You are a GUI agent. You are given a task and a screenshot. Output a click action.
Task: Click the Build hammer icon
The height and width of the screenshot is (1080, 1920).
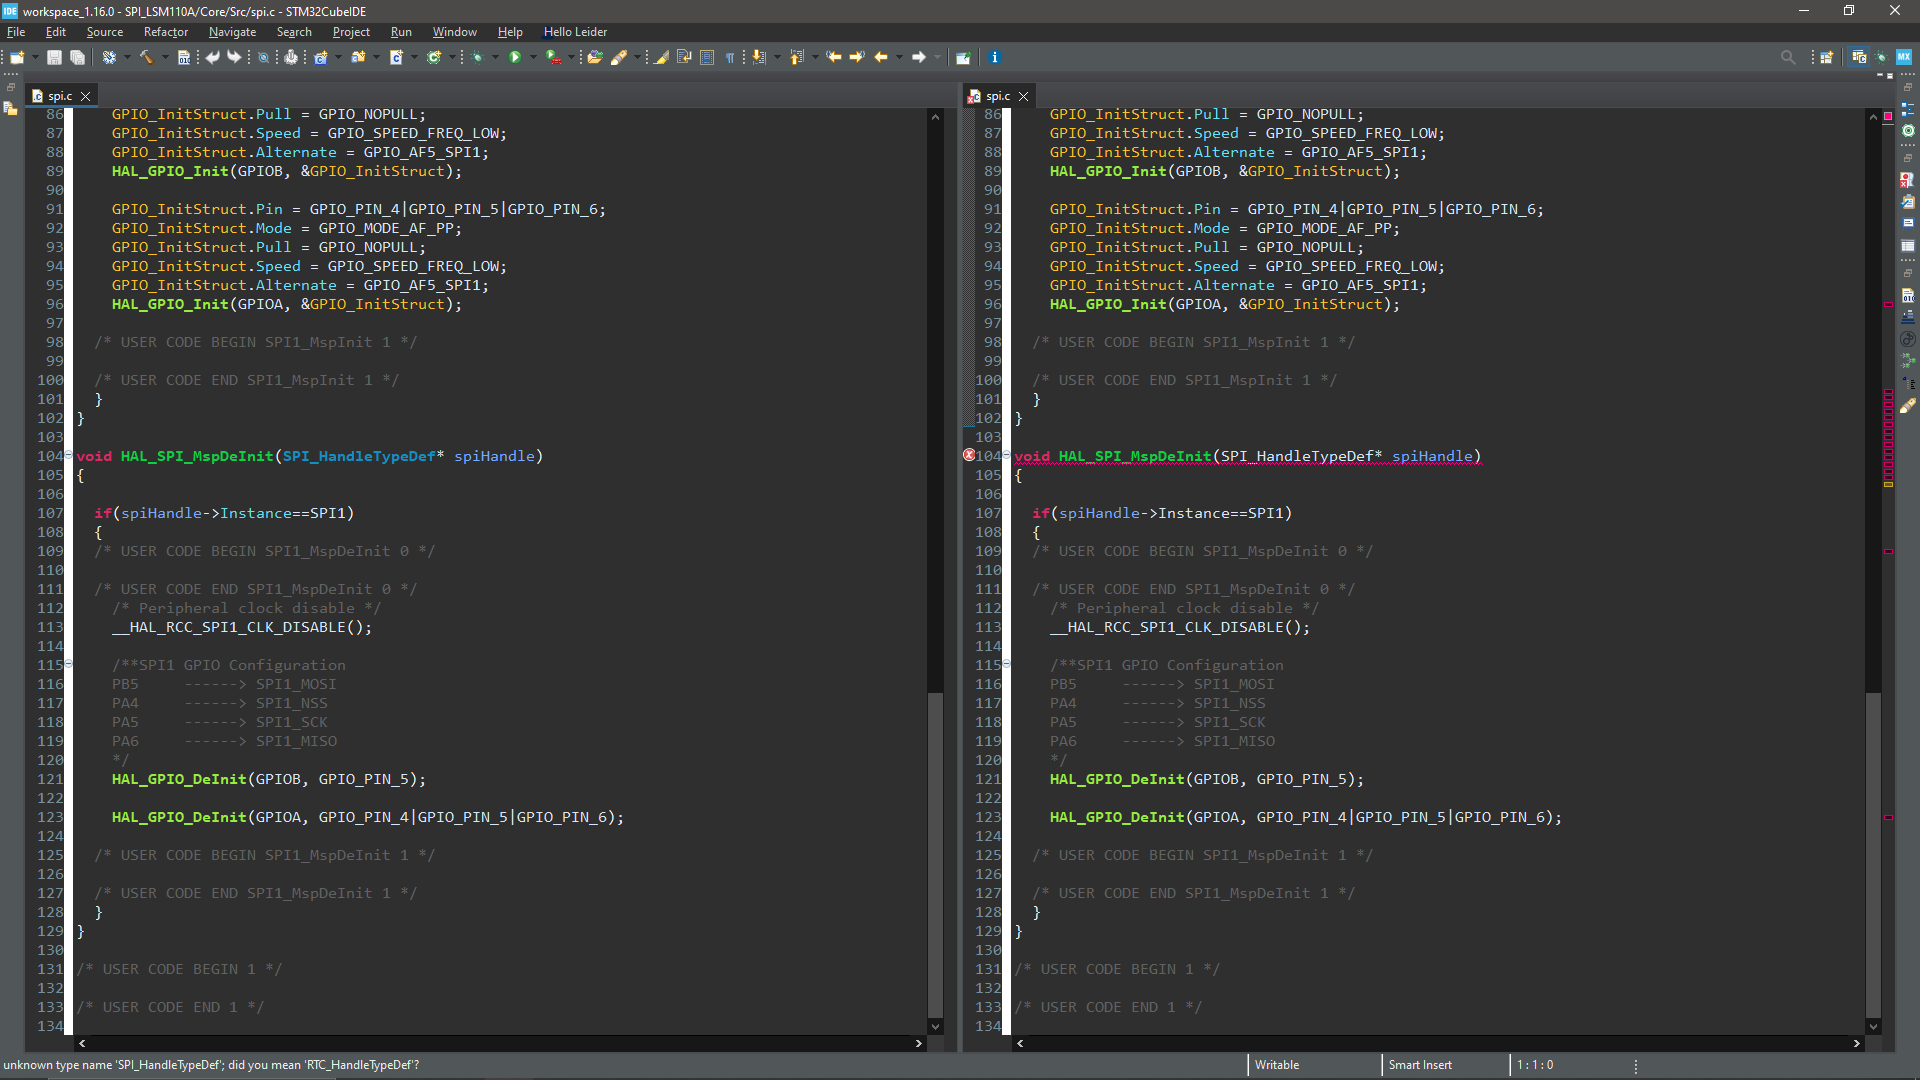(146, 57)
